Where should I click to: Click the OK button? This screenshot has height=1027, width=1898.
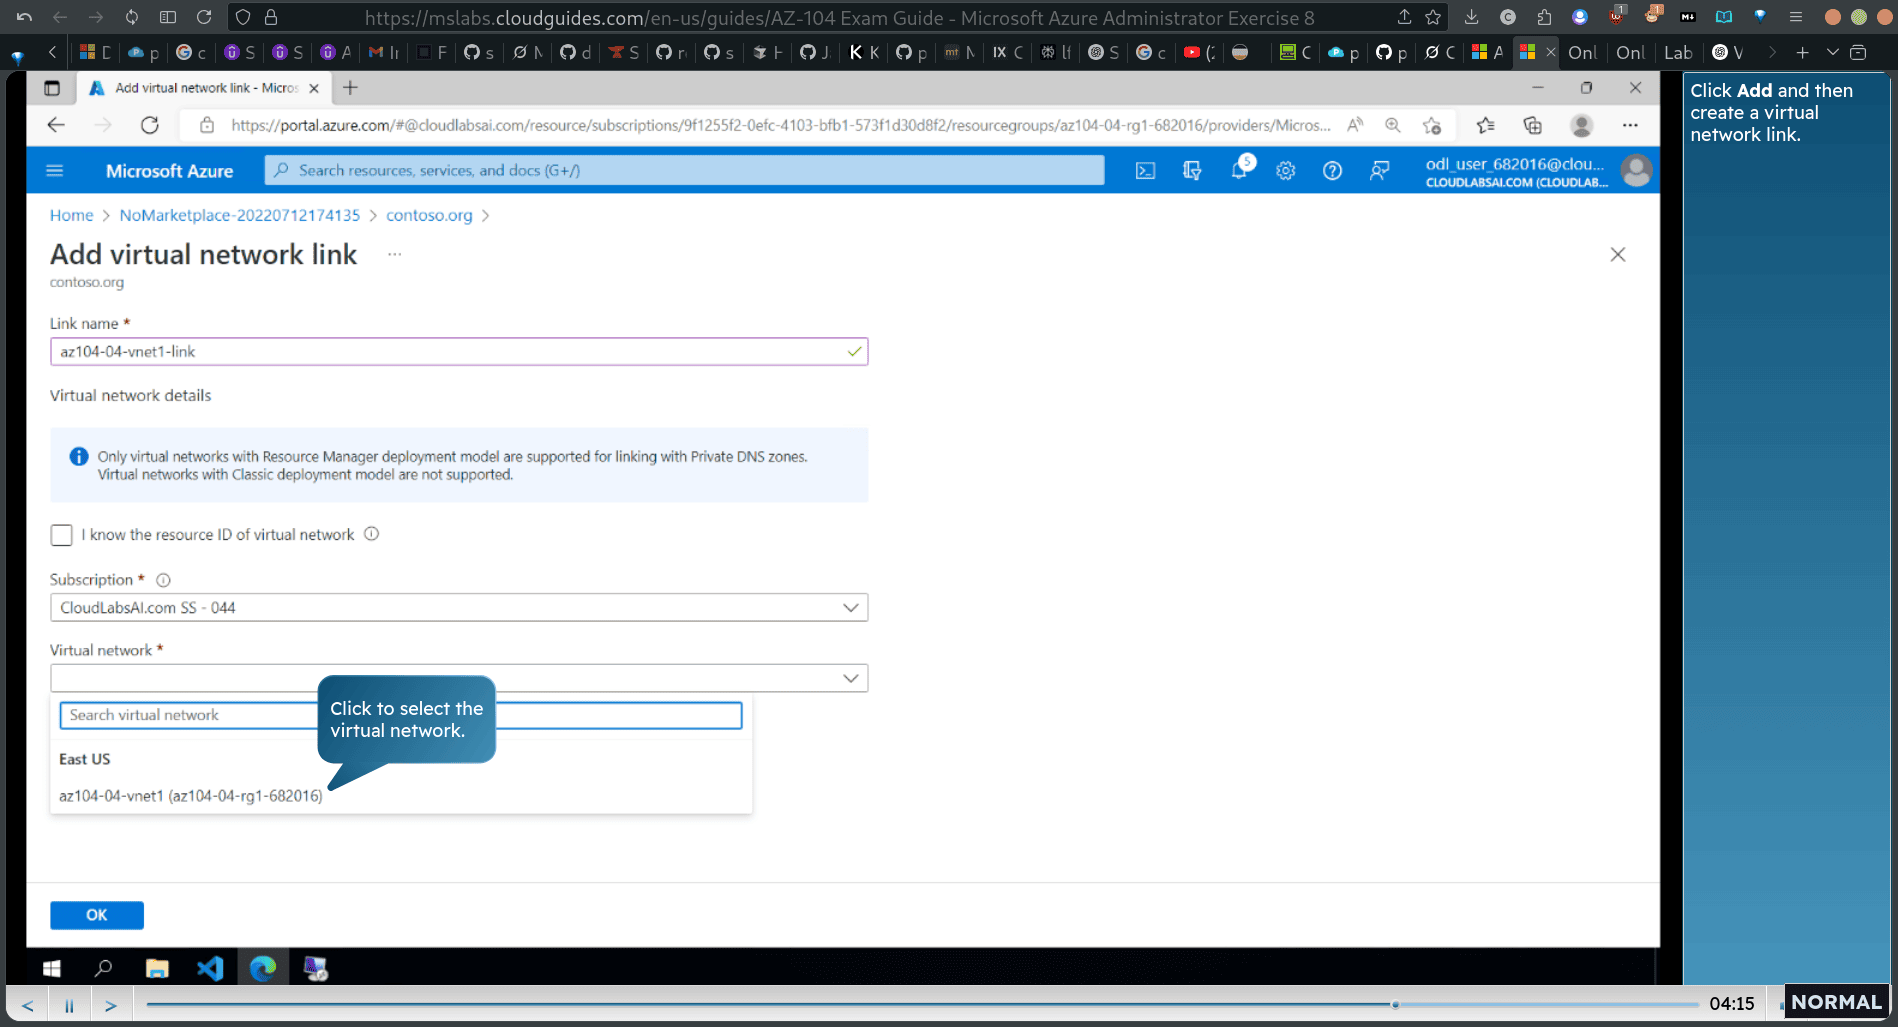click(x=97, y=915)
